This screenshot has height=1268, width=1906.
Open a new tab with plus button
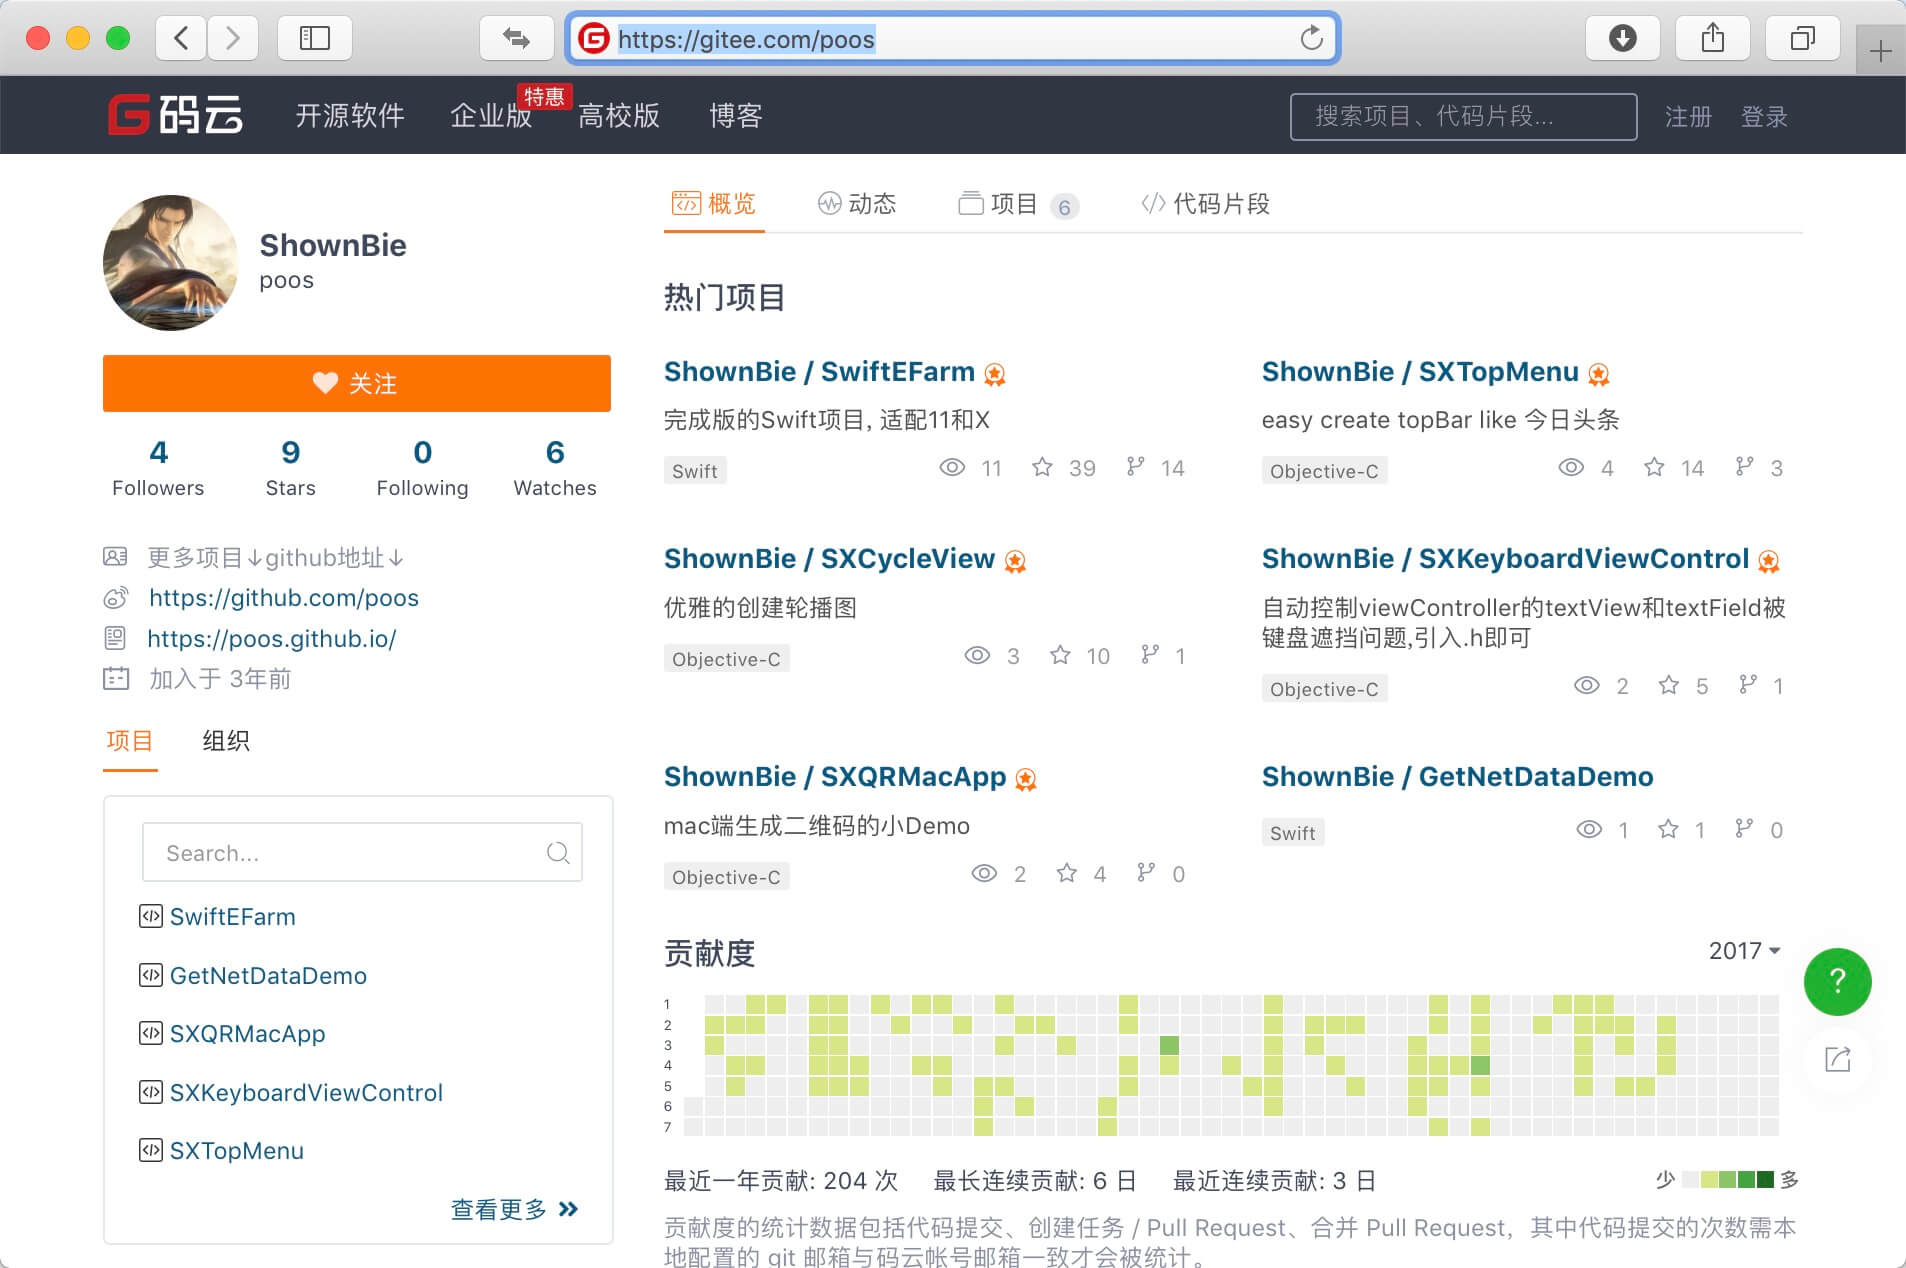[1880, 50]
